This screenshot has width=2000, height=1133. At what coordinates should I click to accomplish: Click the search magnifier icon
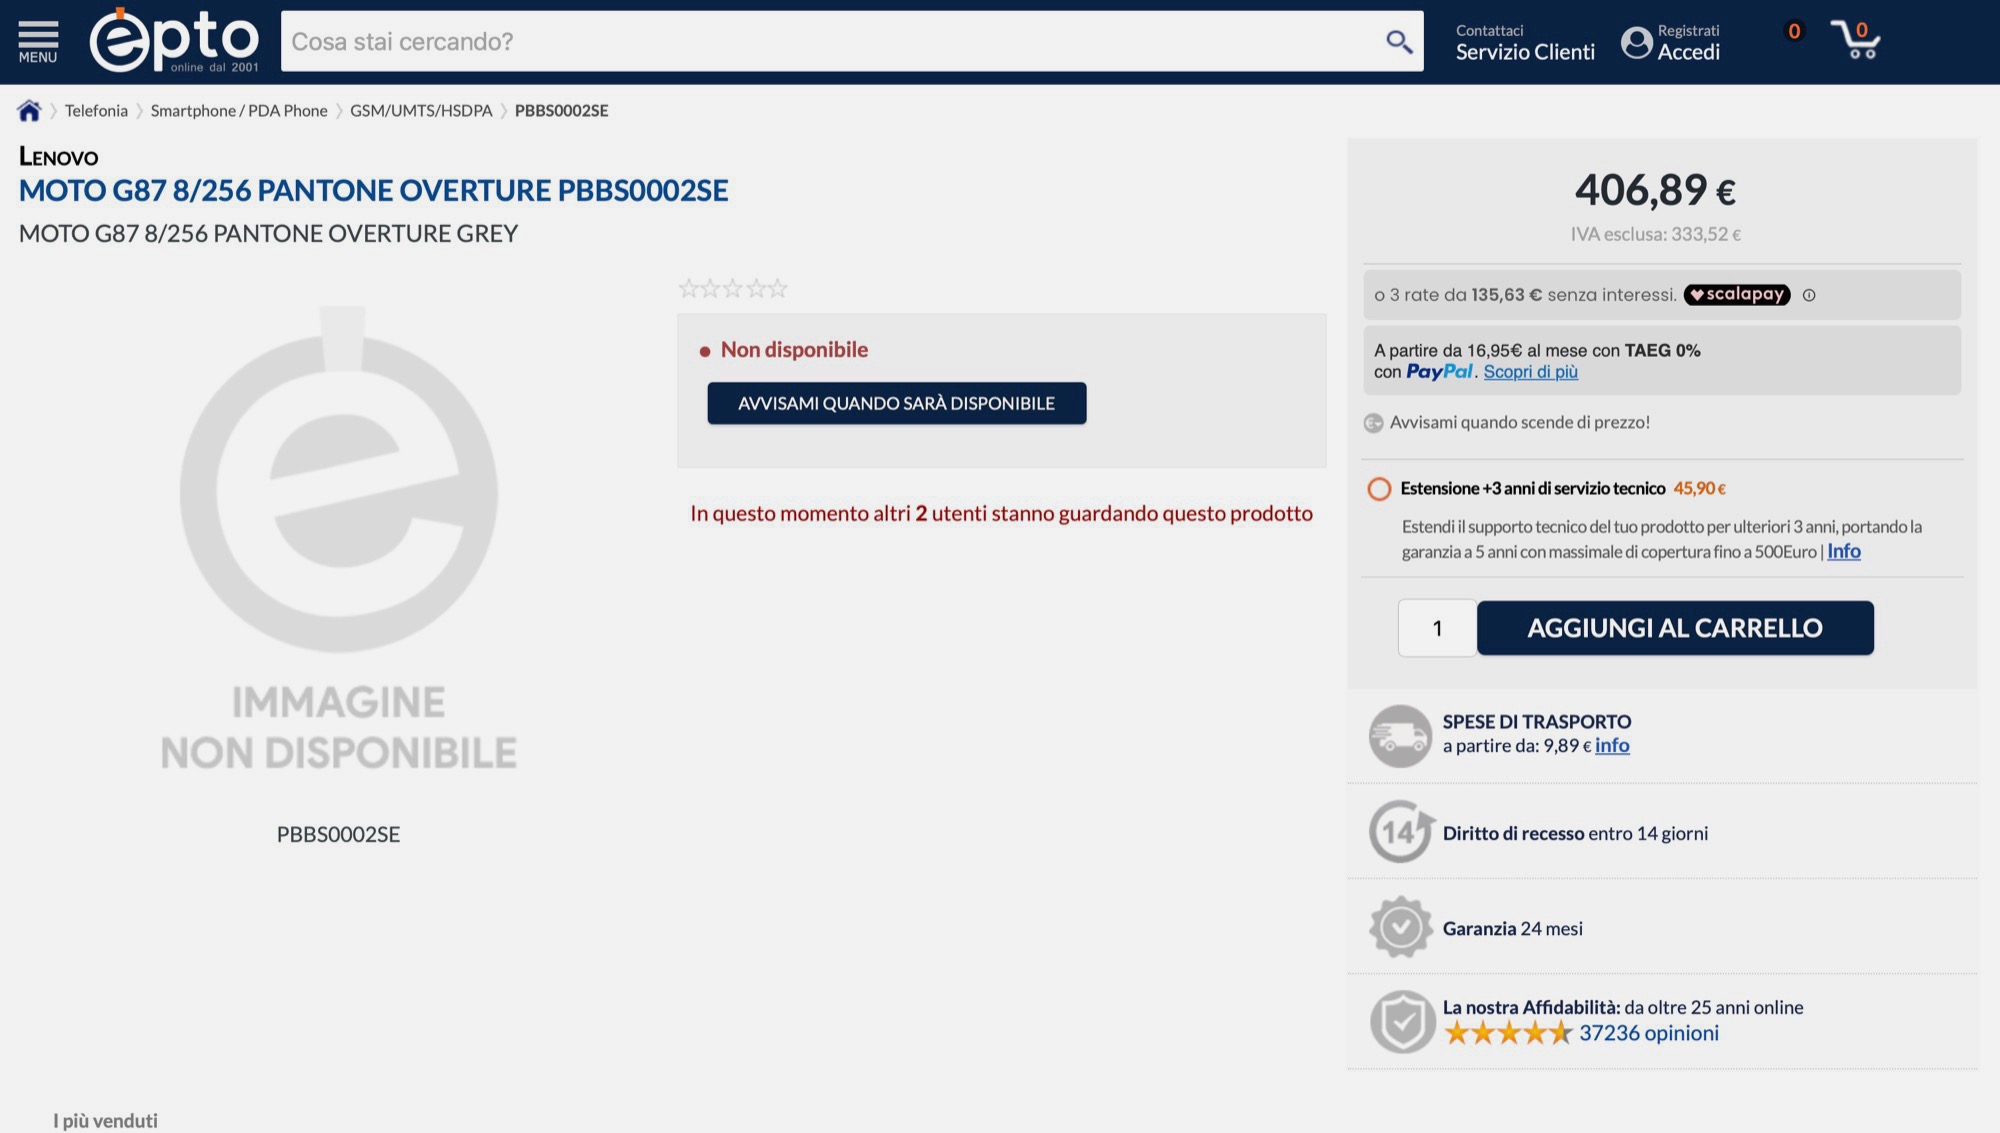[1398, 41]
